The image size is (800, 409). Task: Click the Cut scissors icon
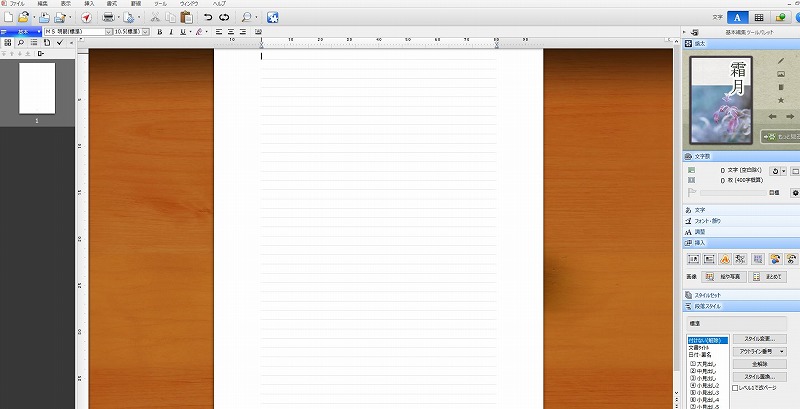point(155,17)
